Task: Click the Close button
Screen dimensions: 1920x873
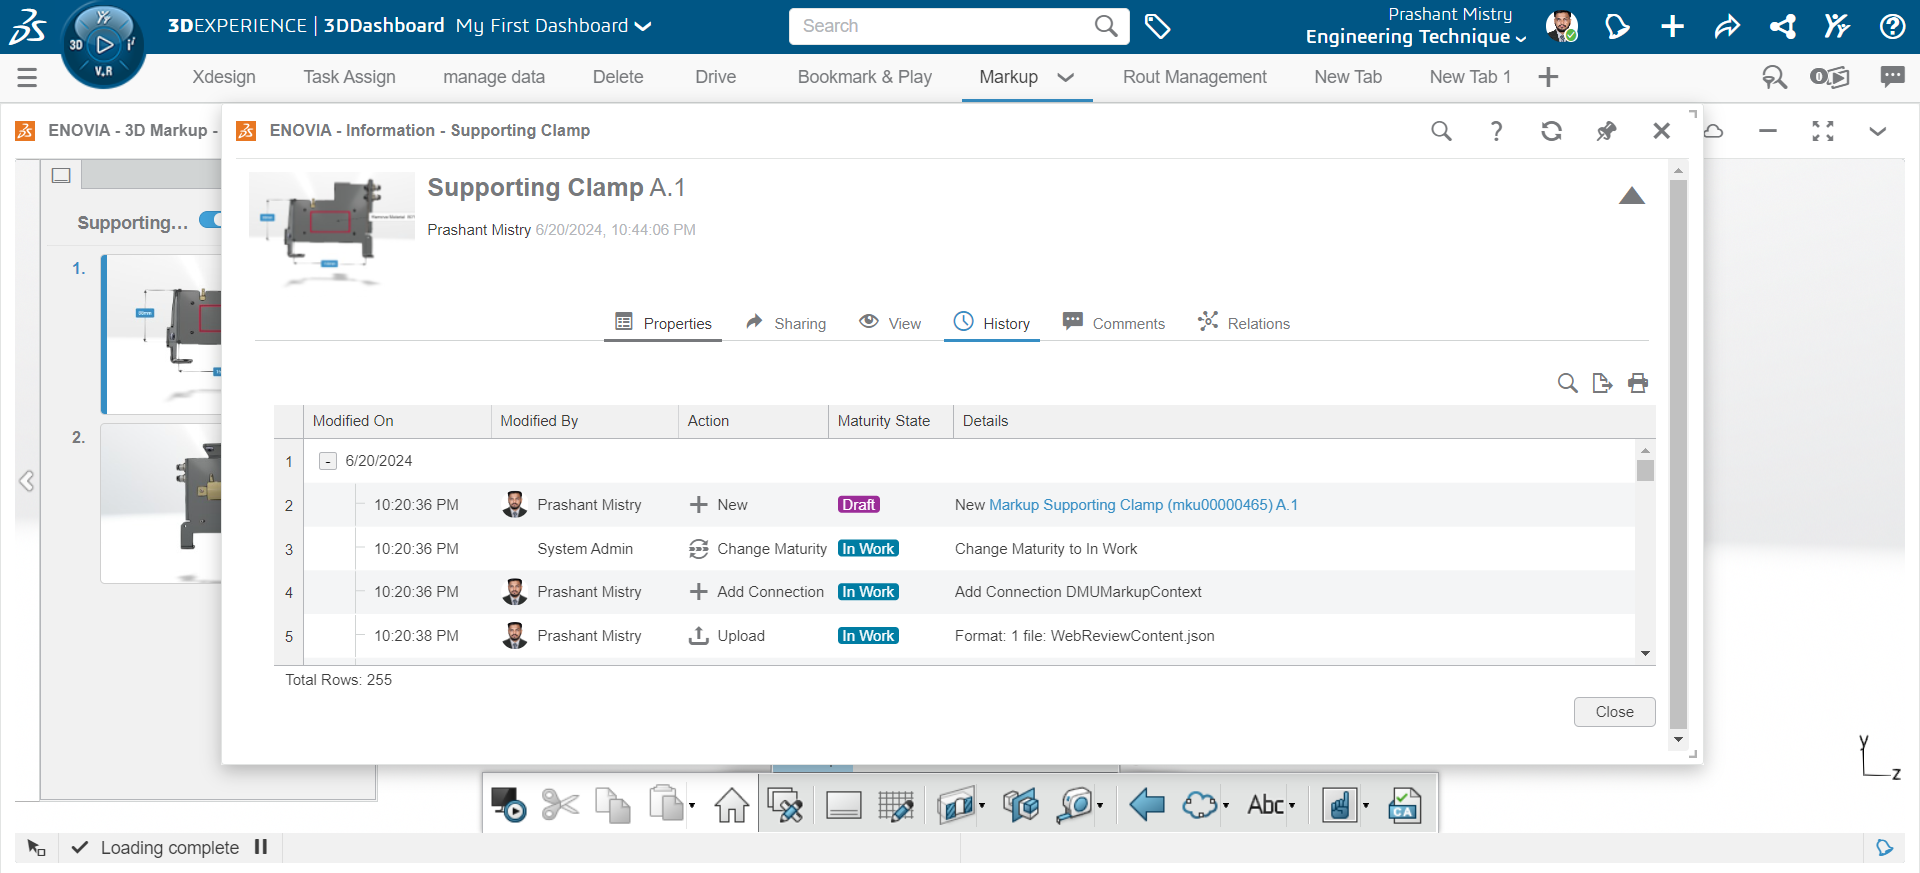Action: tap(1614, 712)
